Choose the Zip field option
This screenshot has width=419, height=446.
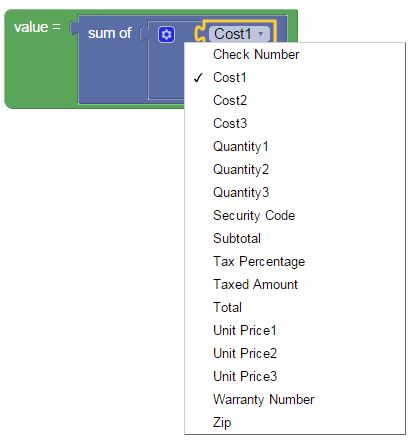pos(295,422)
